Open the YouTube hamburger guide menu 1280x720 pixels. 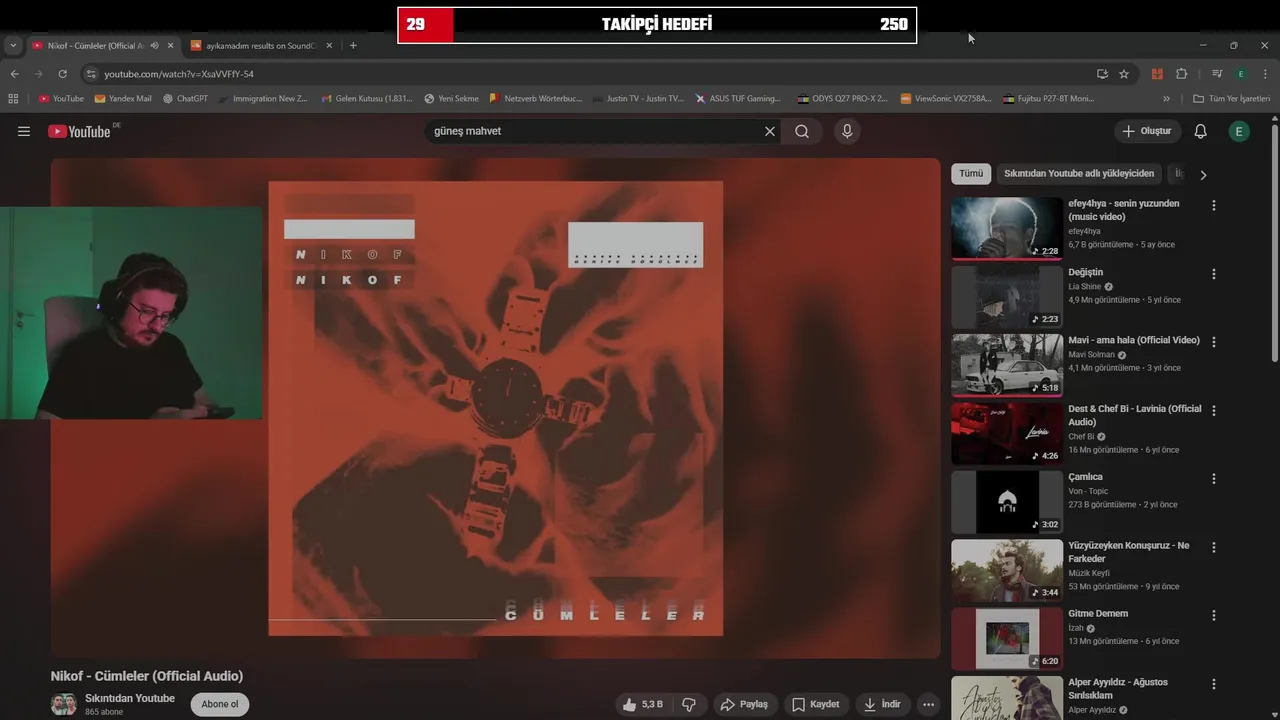tap(24, 131)
